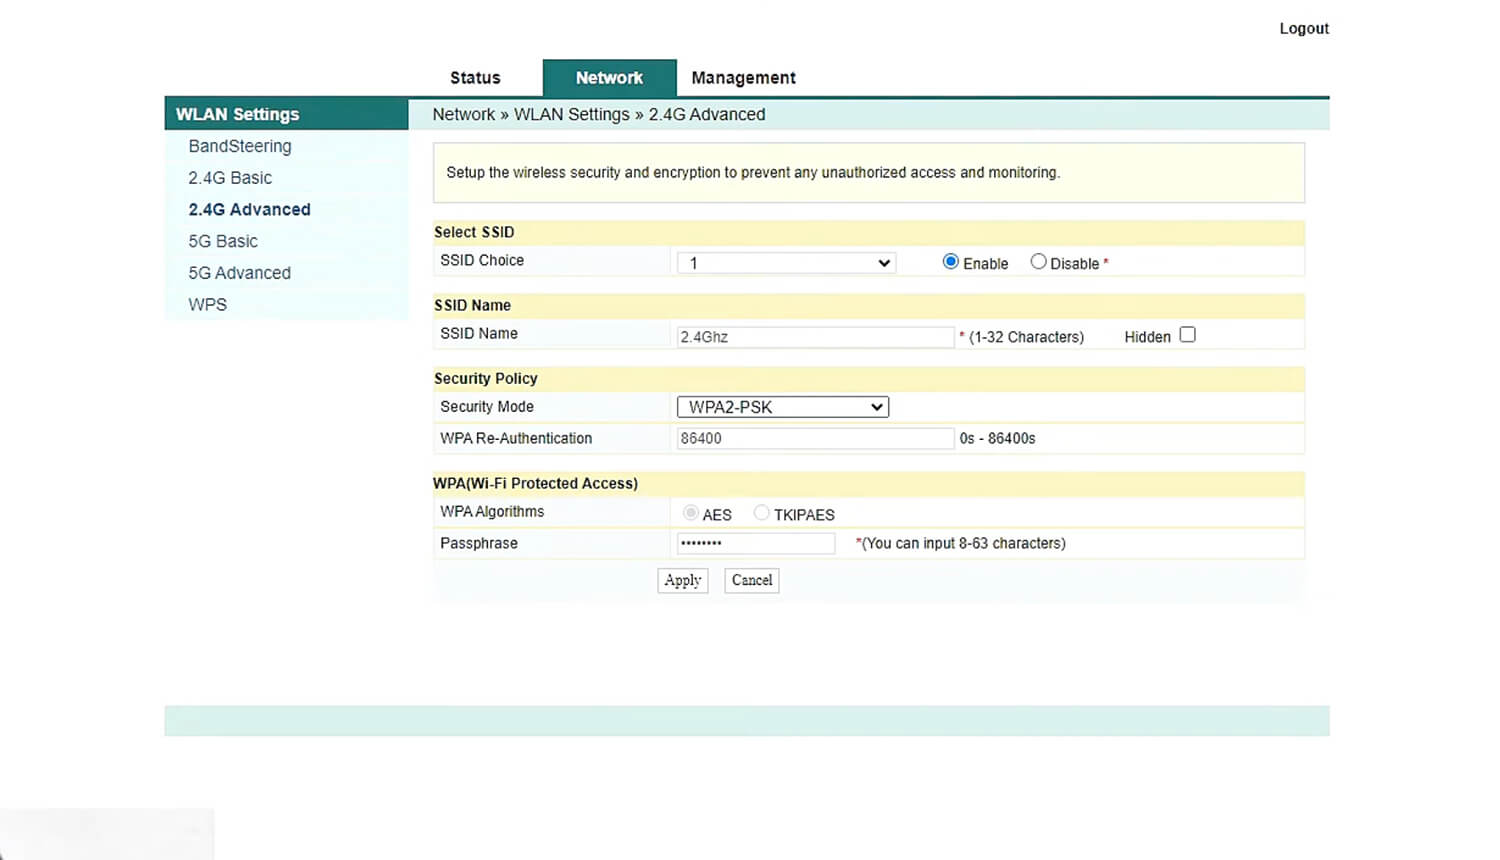The height and width of the screenshot is (860, 1500).
Task: Navigate to 5G Advanced settings
Action: 239,273
